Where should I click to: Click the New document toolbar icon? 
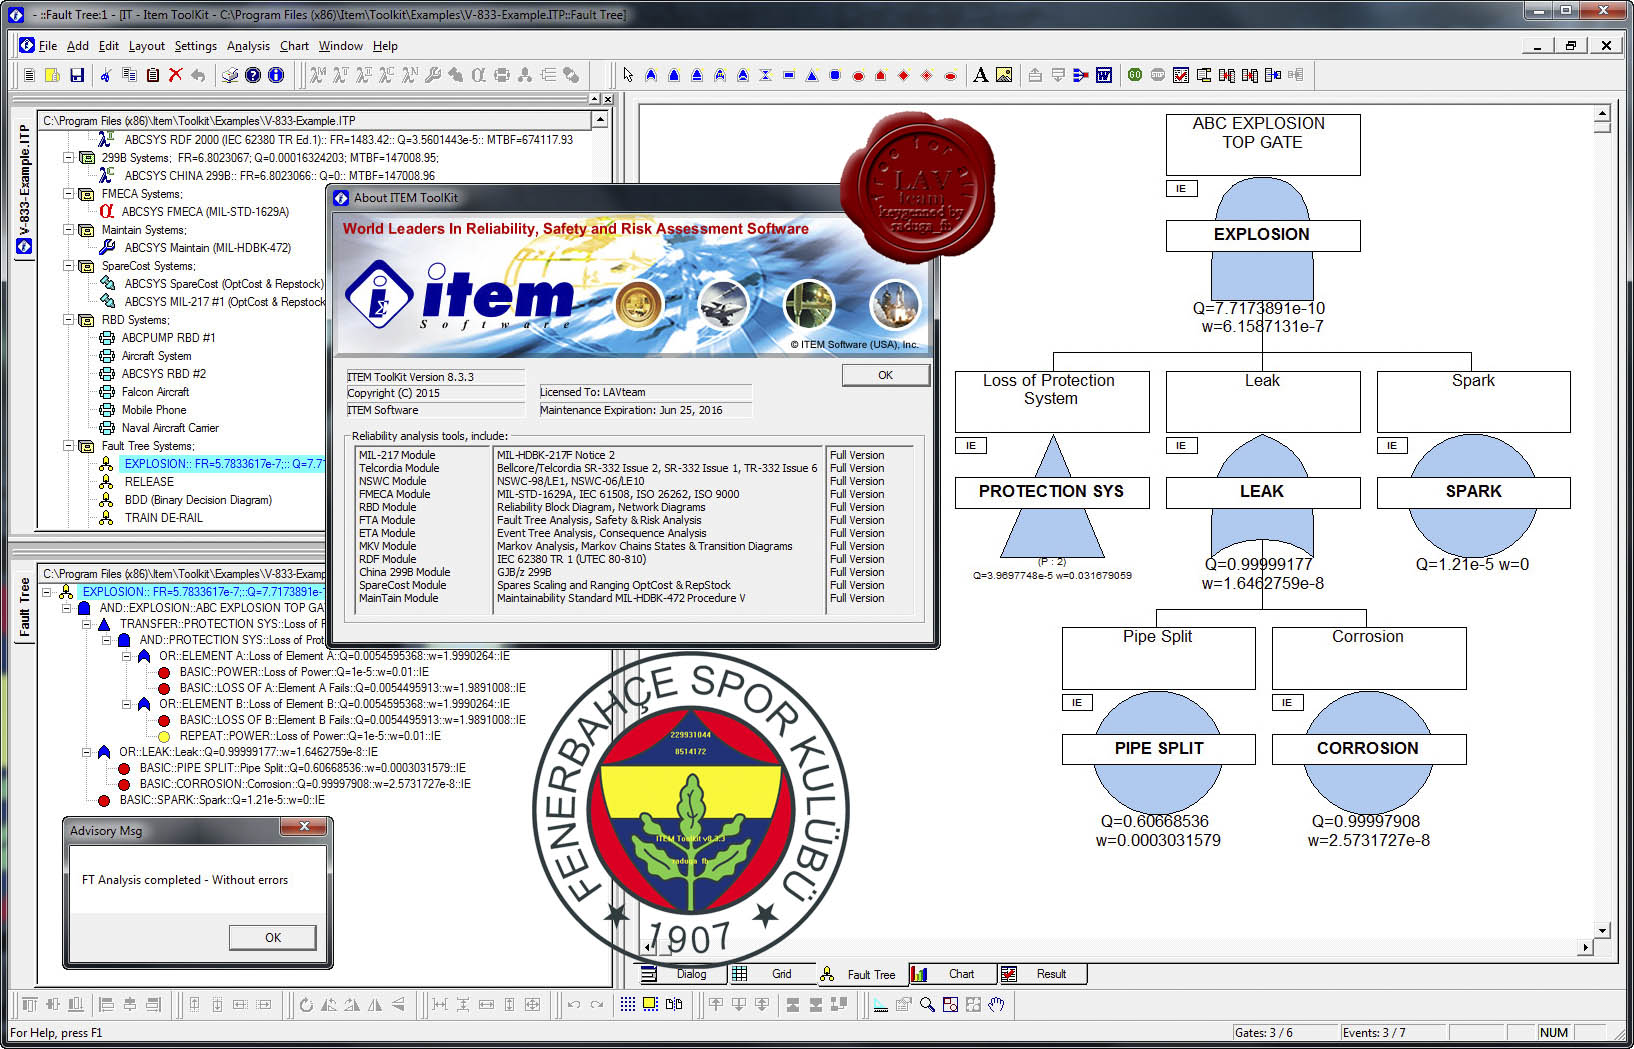(x=30, y=75)
